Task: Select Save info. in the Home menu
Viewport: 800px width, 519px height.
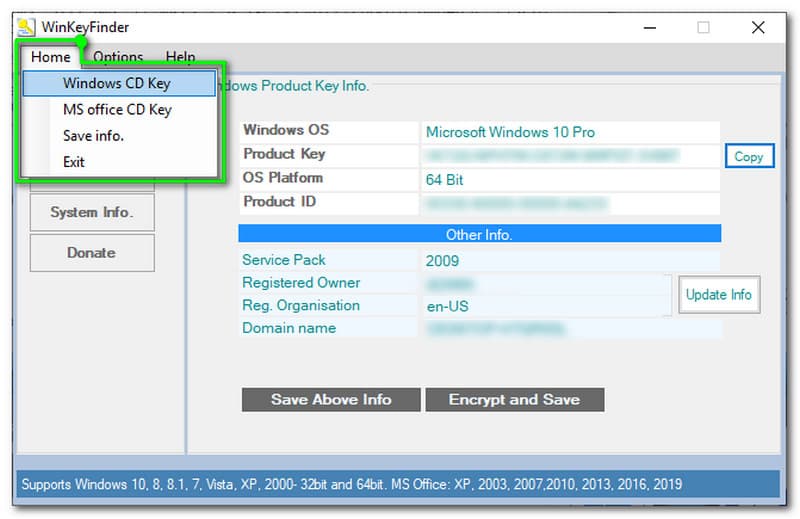Action: pyautogui.click(x=93, y=135)
